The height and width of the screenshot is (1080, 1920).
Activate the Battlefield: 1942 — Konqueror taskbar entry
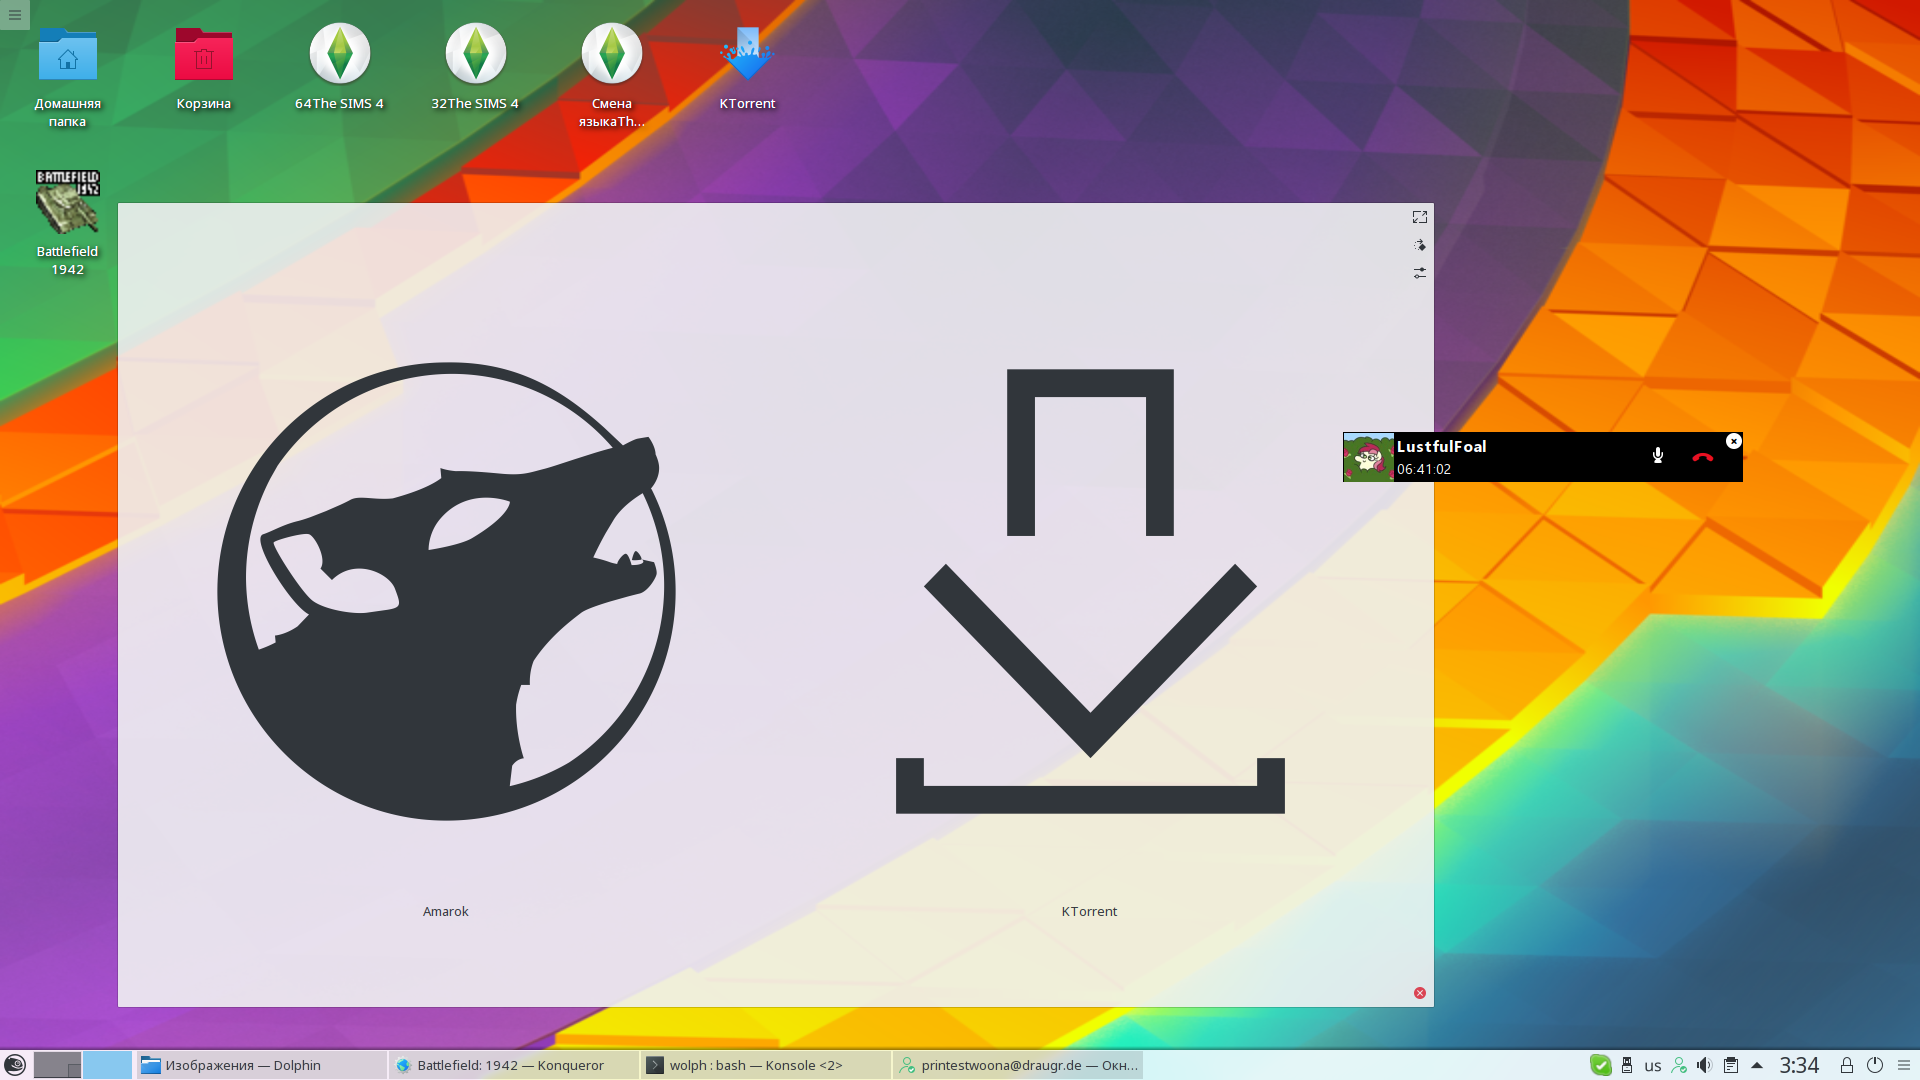pos(514,1065)
